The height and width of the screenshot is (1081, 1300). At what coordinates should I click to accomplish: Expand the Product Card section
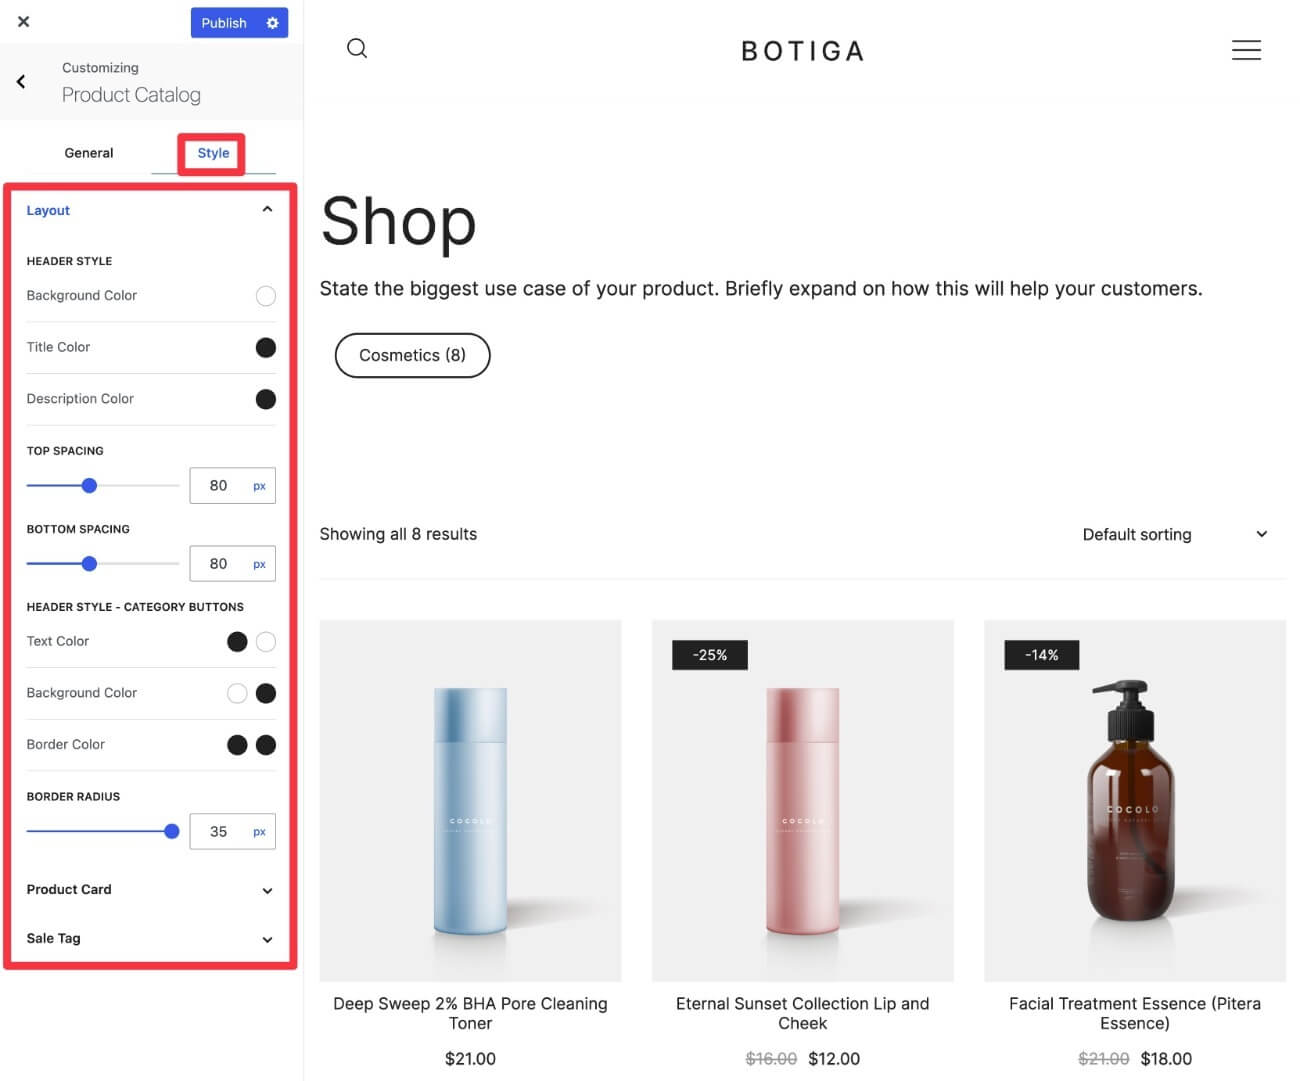click(x=150, y=890)
